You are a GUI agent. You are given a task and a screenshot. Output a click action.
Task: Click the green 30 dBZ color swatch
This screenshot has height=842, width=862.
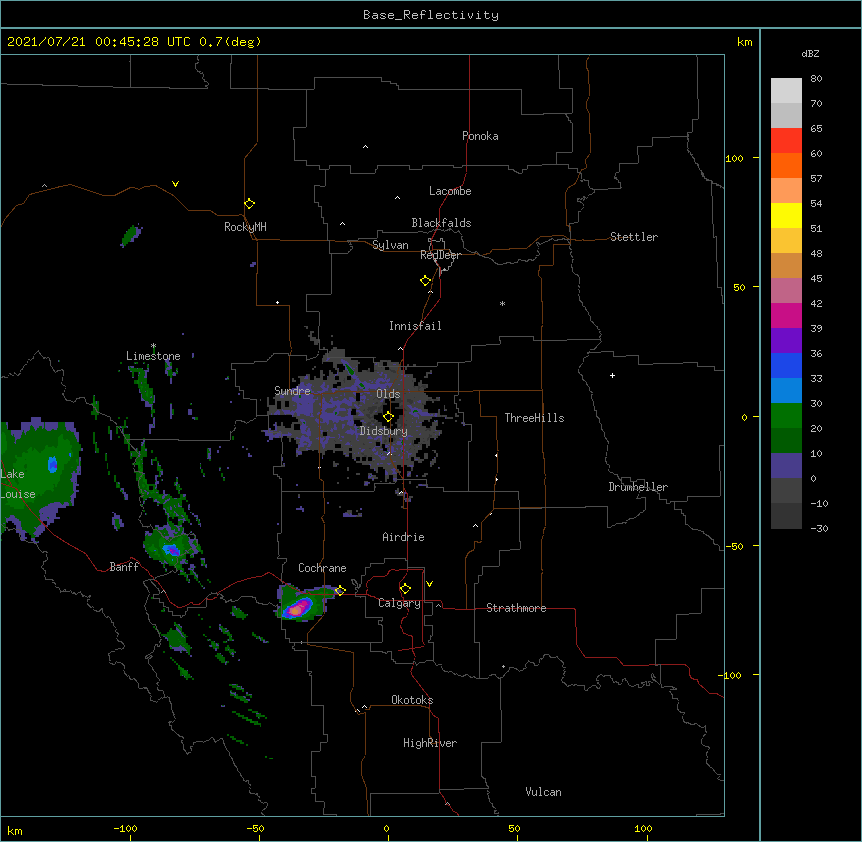pos(786,416)
